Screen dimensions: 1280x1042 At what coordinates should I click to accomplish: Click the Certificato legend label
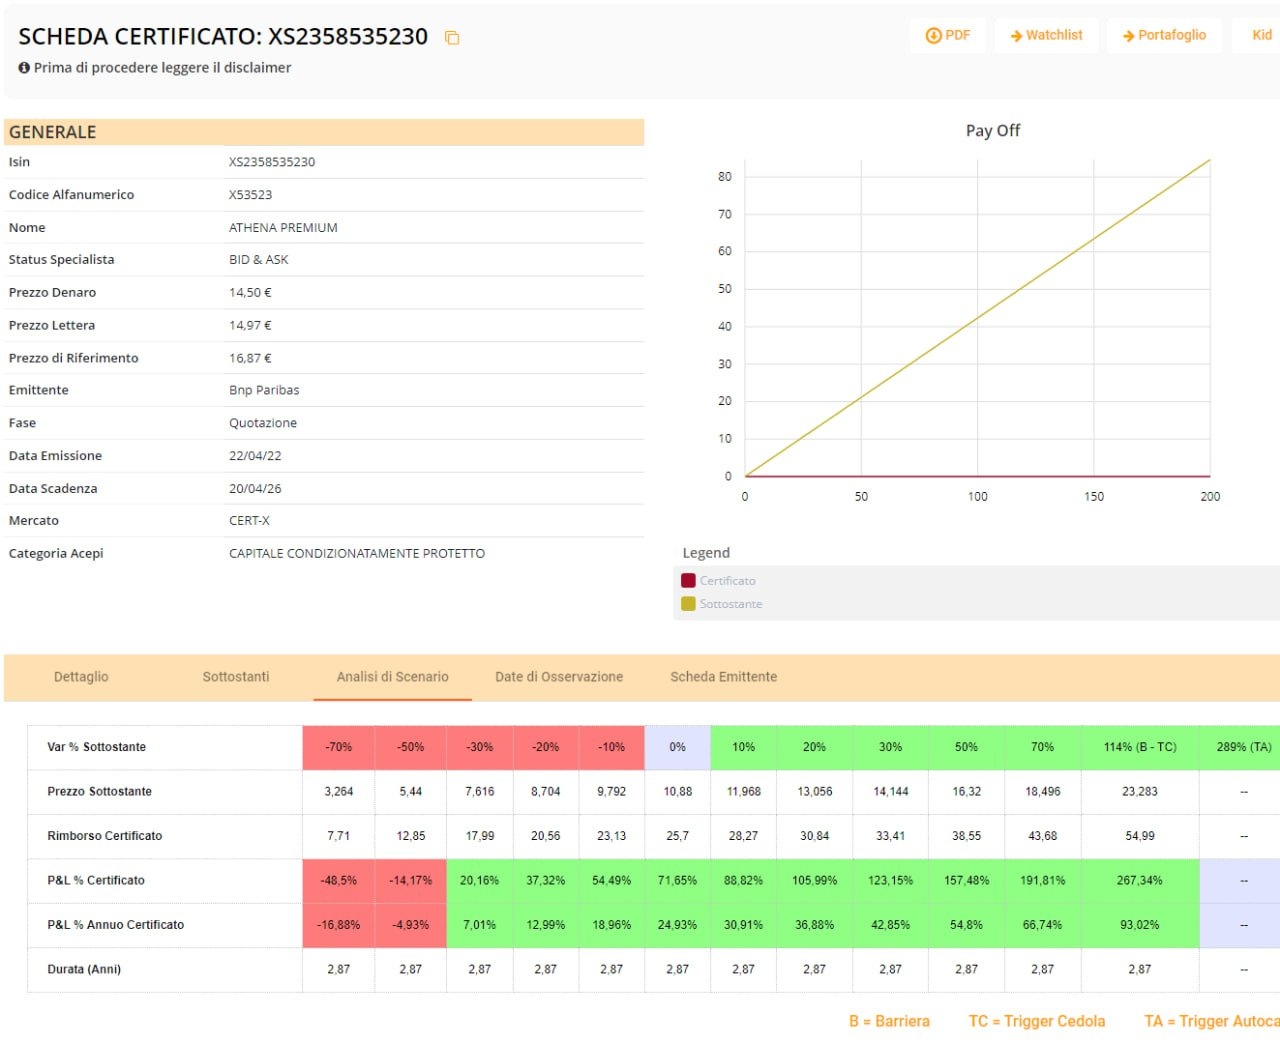pos(727,581)
